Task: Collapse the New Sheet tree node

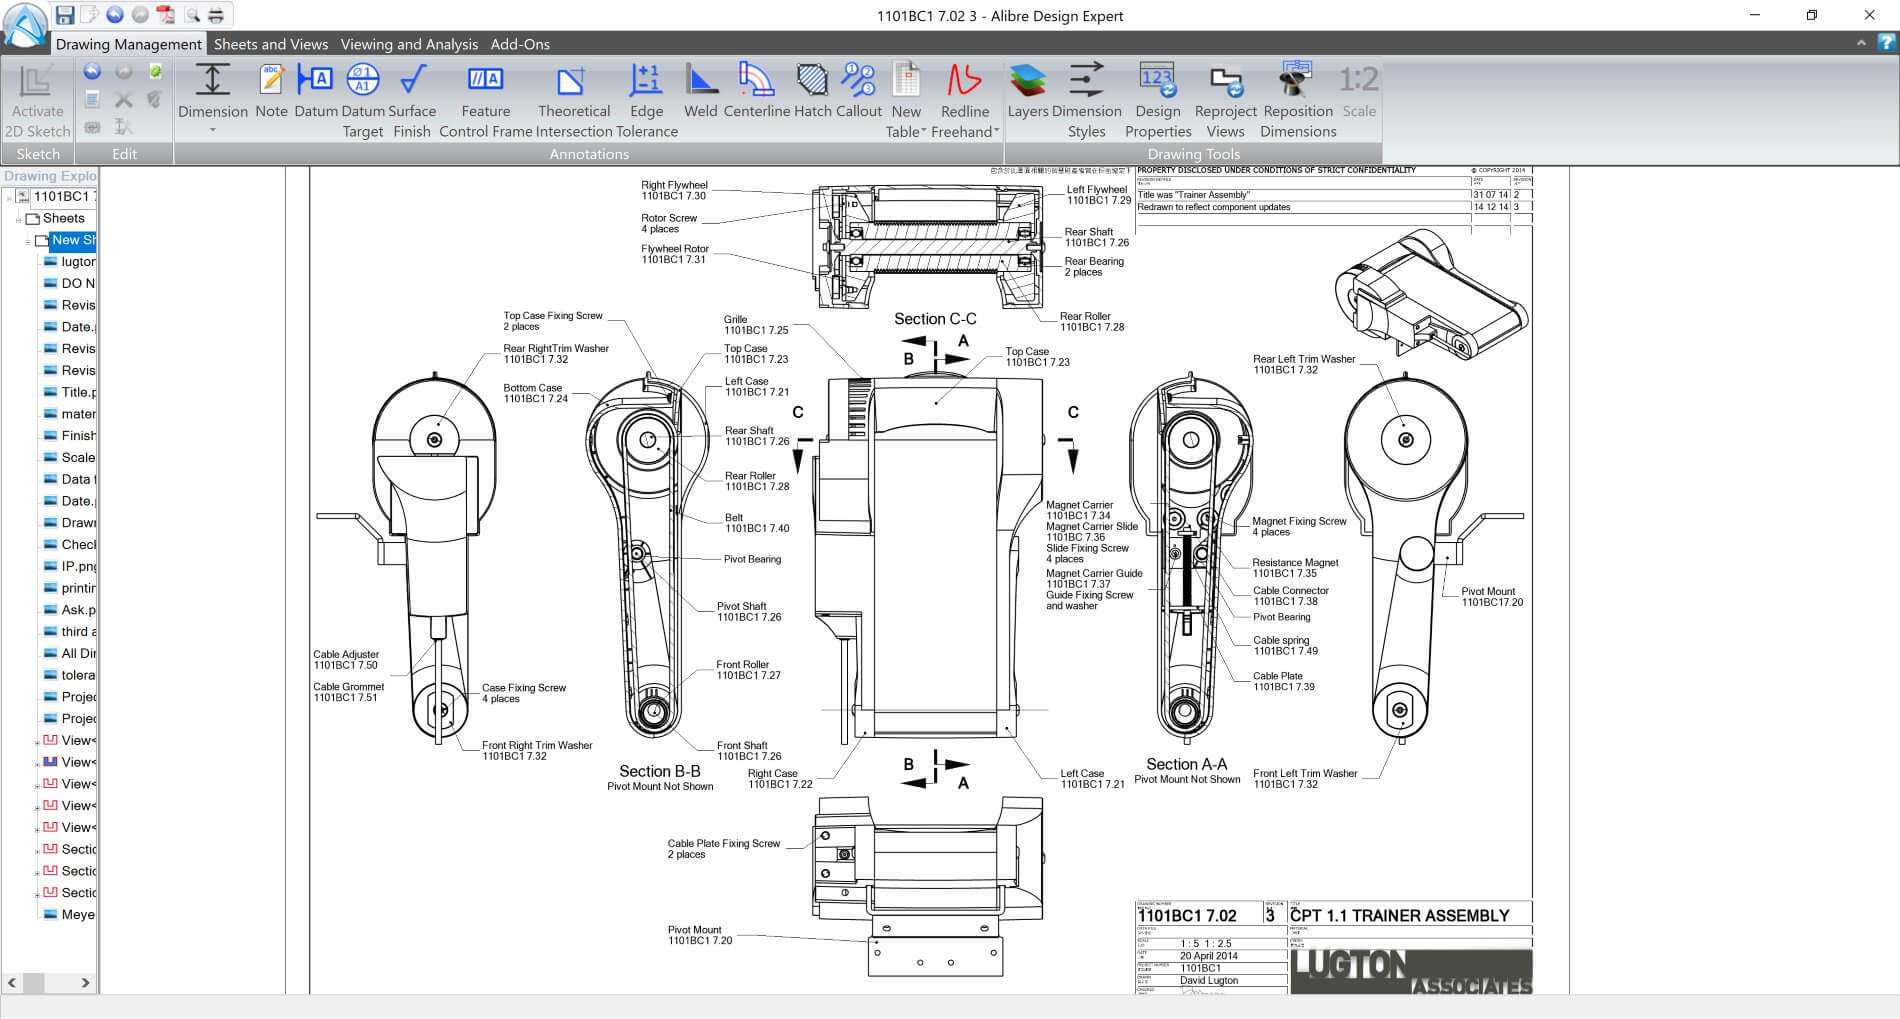Action: pyautogui.click(x=28, y=241)
